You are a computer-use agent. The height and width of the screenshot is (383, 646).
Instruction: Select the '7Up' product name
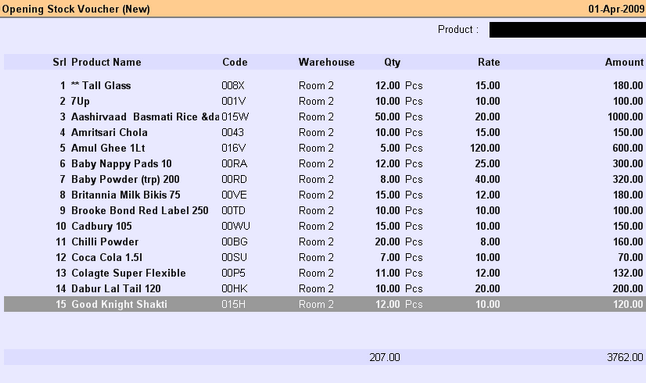click(x=80, y=101)
